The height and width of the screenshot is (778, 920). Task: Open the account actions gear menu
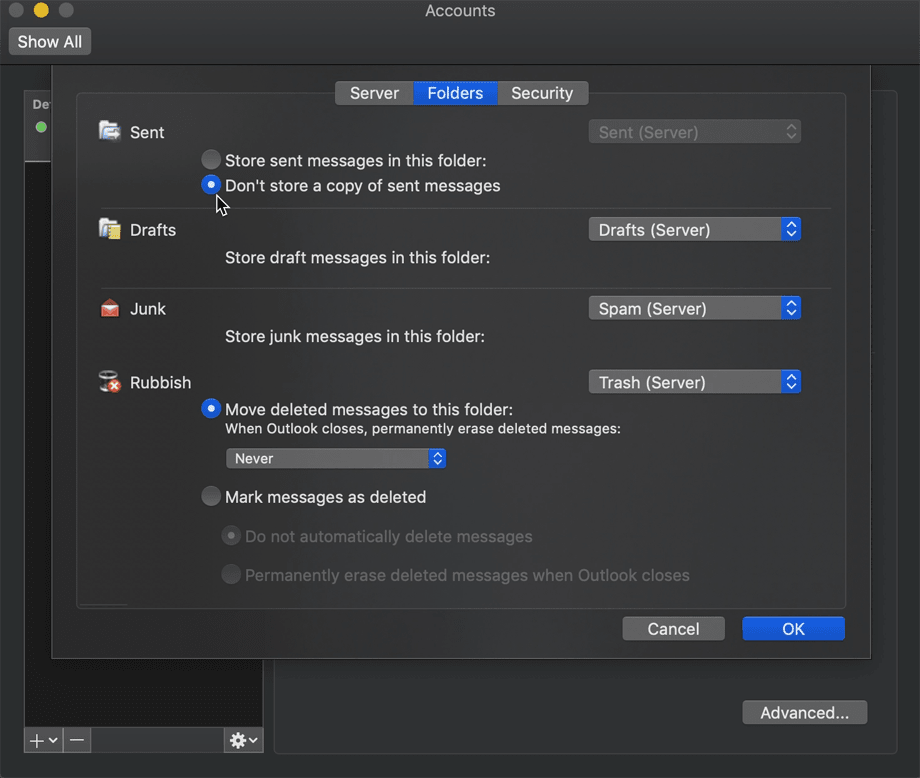pos(239,740)
